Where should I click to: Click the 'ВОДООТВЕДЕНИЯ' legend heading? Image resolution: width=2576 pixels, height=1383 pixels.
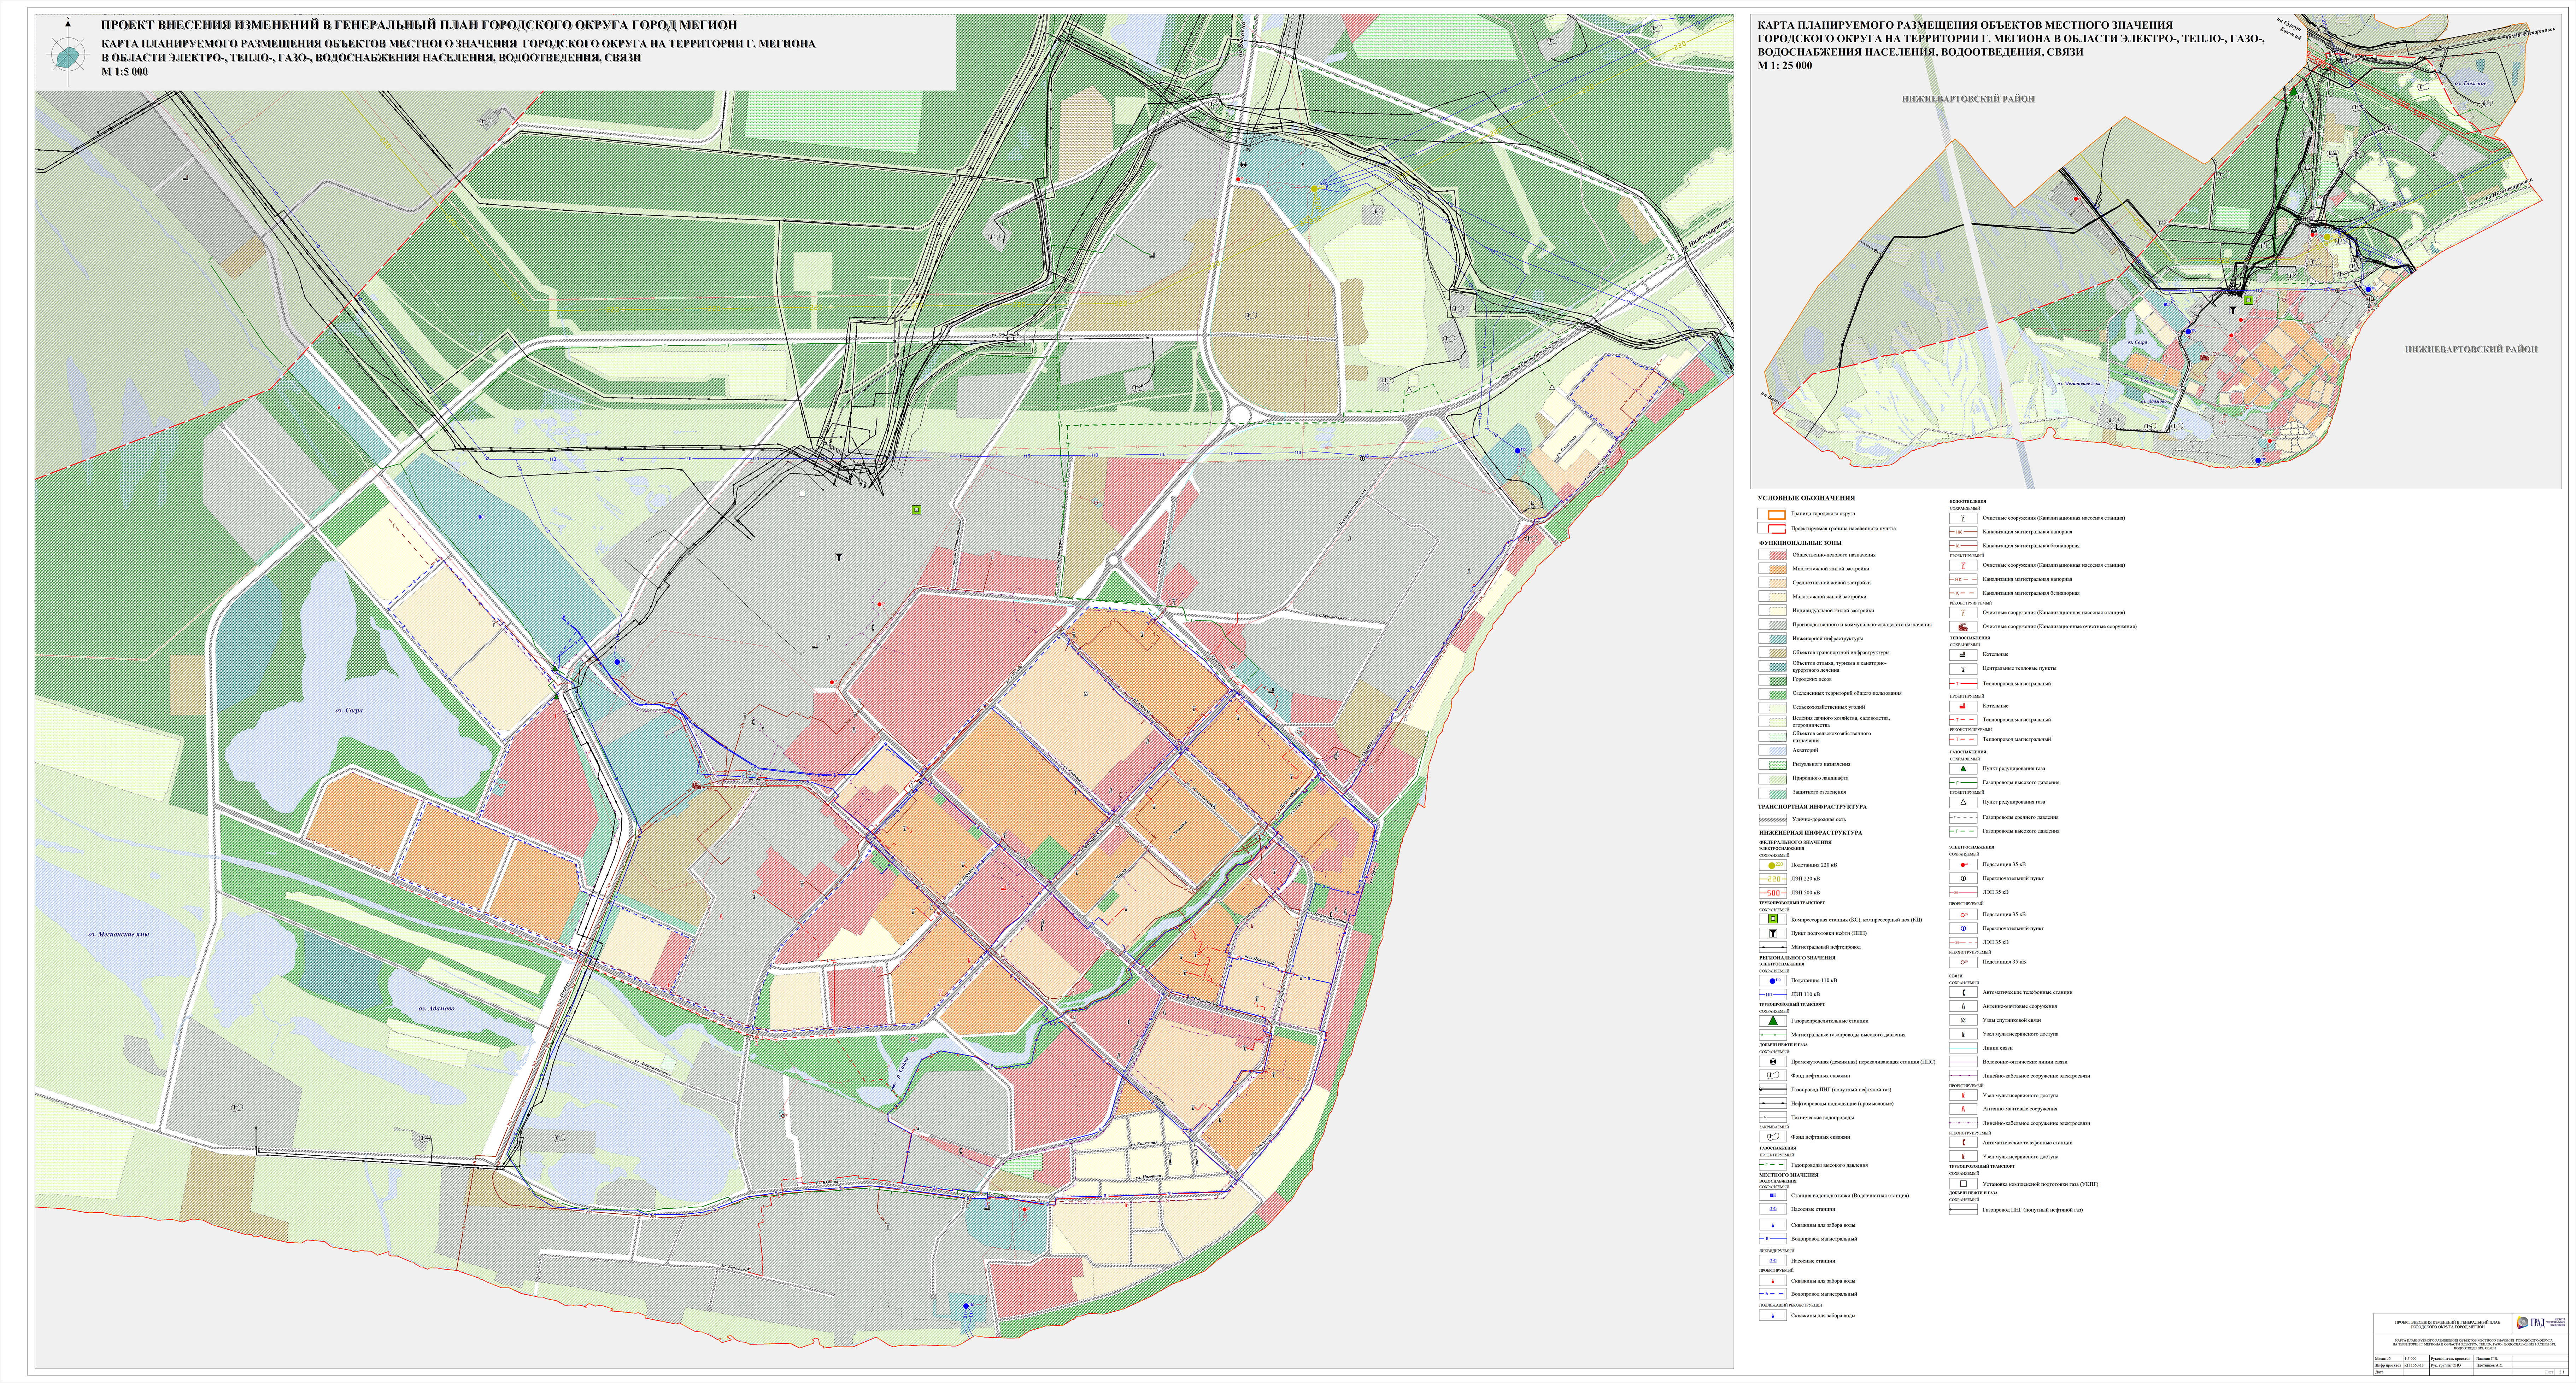tap(1968, 501)
